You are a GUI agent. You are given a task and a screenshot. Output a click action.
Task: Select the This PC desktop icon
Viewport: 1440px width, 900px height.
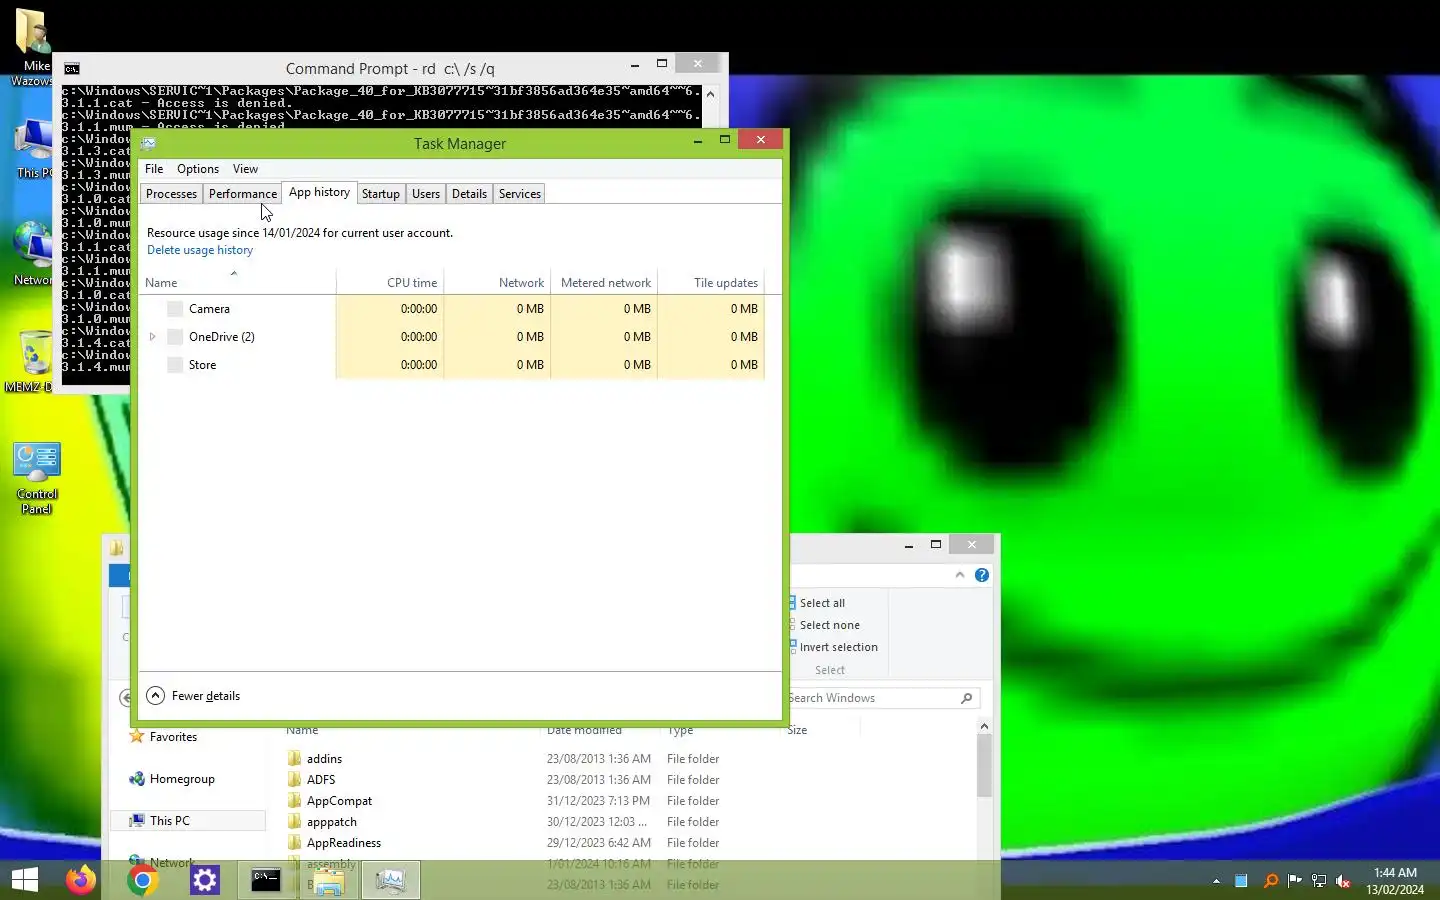pyautogui.click(x=34, y=147)
